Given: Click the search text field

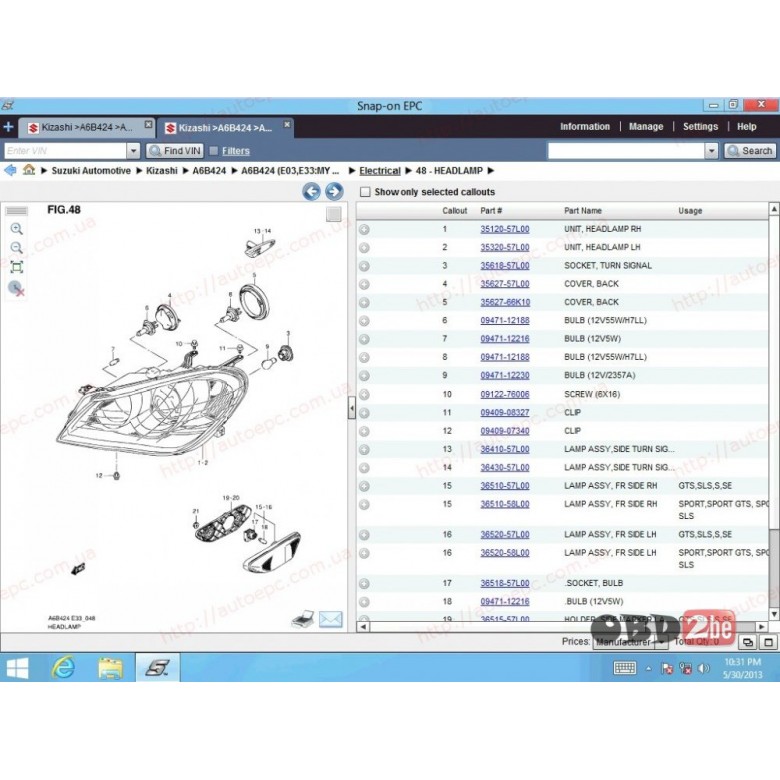Looking at the screenshot, I should point(626,151).
